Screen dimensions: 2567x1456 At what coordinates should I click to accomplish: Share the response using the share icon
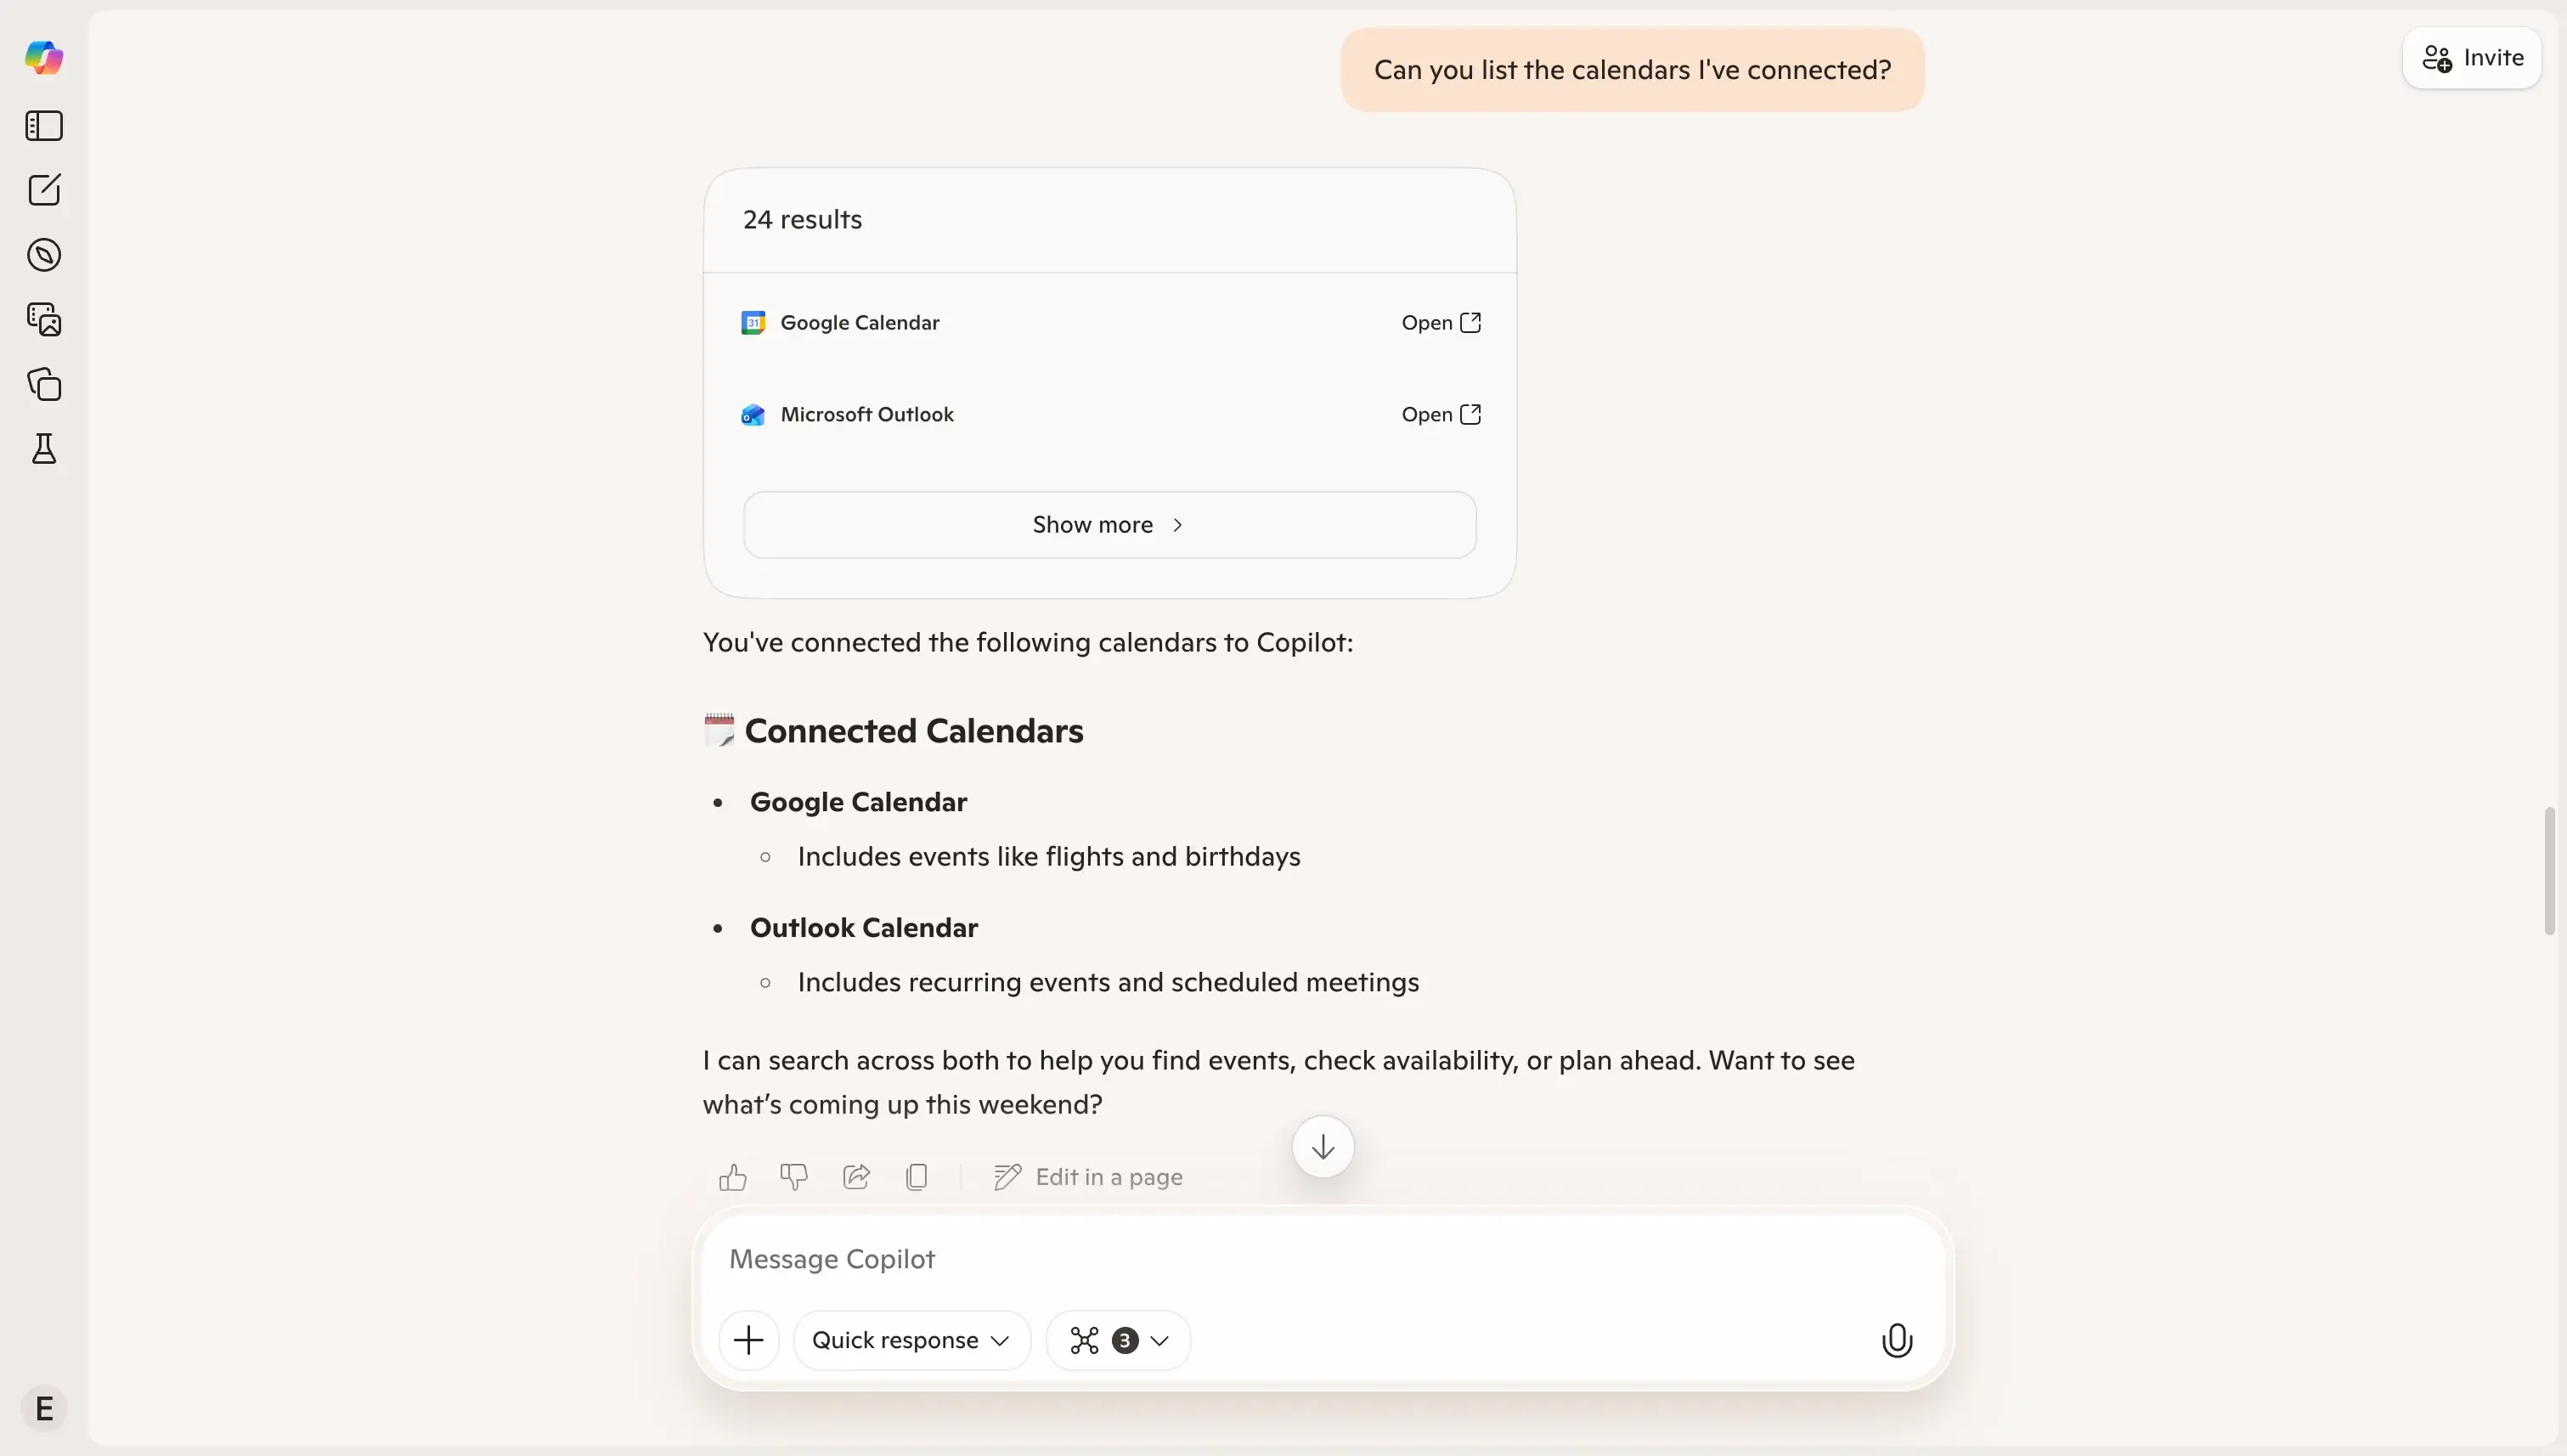coord(855,1177)
